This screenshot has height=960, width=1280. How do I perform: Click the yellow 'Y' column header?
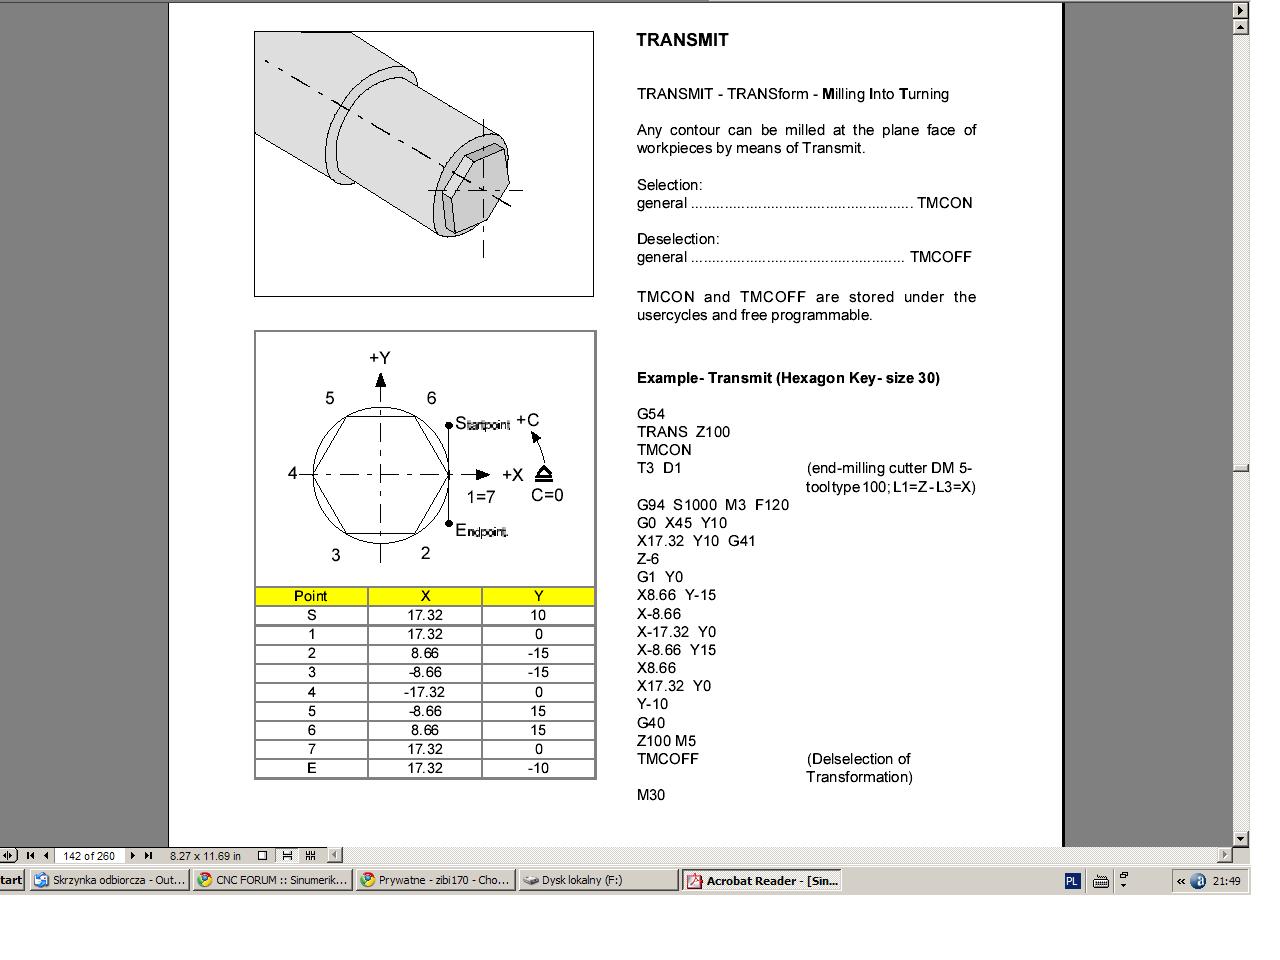click(538, 596)
